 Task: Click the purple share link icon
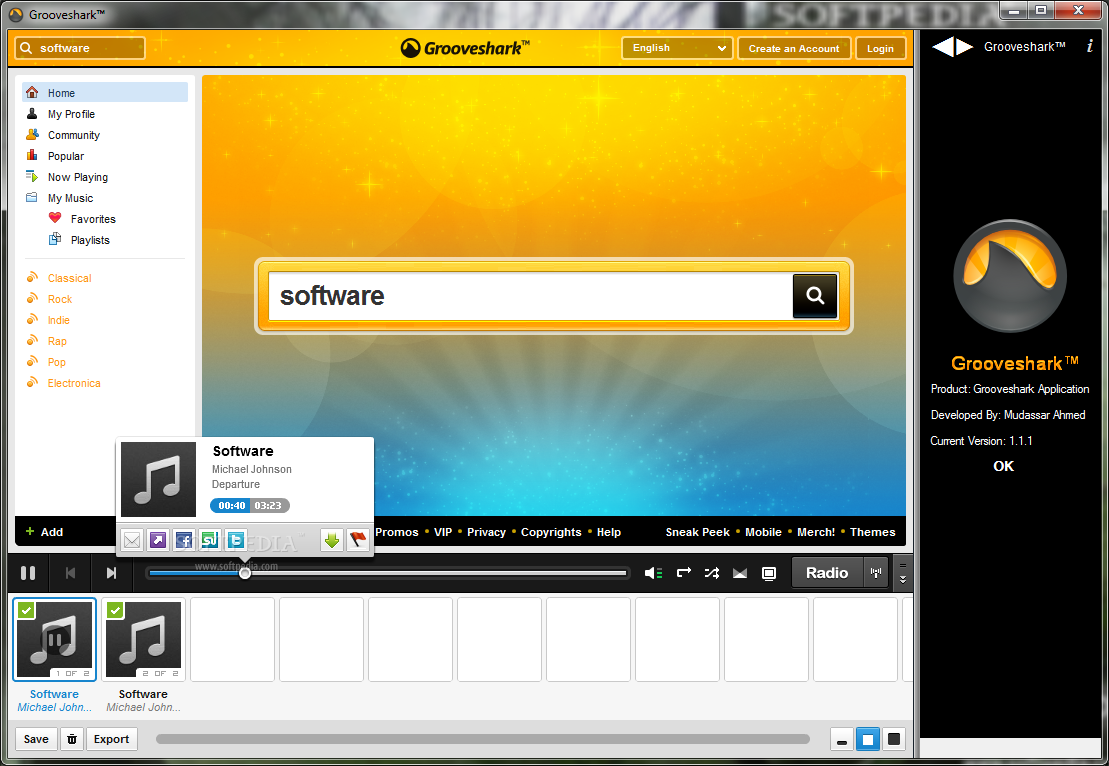(158, 541)
